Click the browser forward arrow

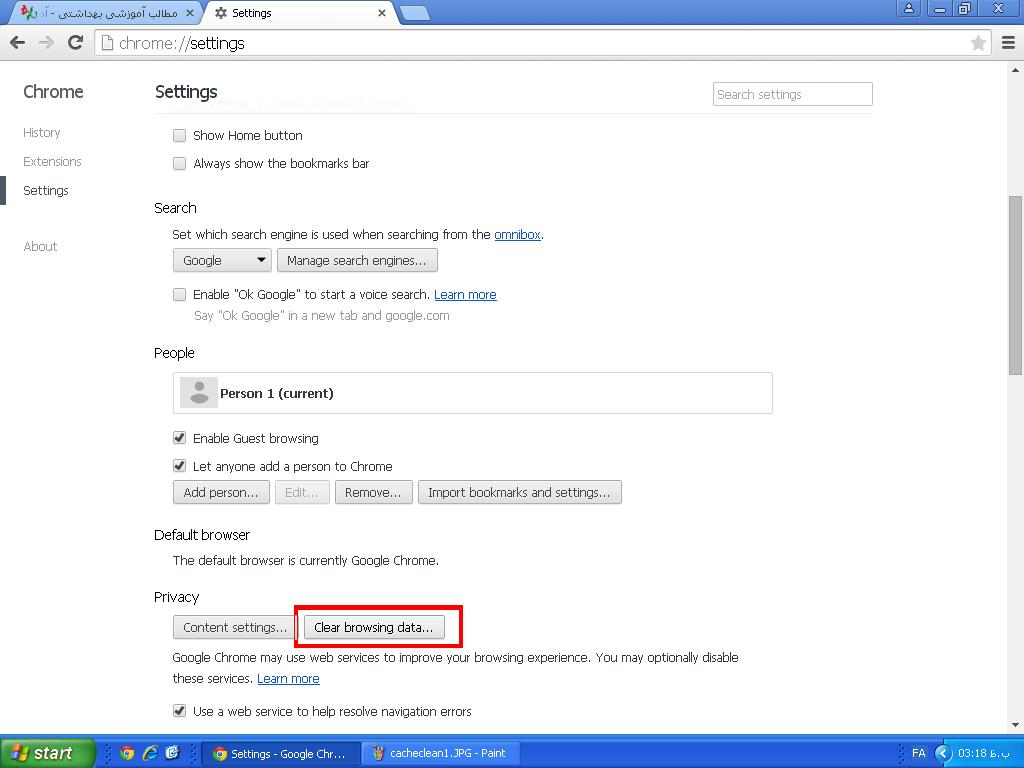click(46, 43)
